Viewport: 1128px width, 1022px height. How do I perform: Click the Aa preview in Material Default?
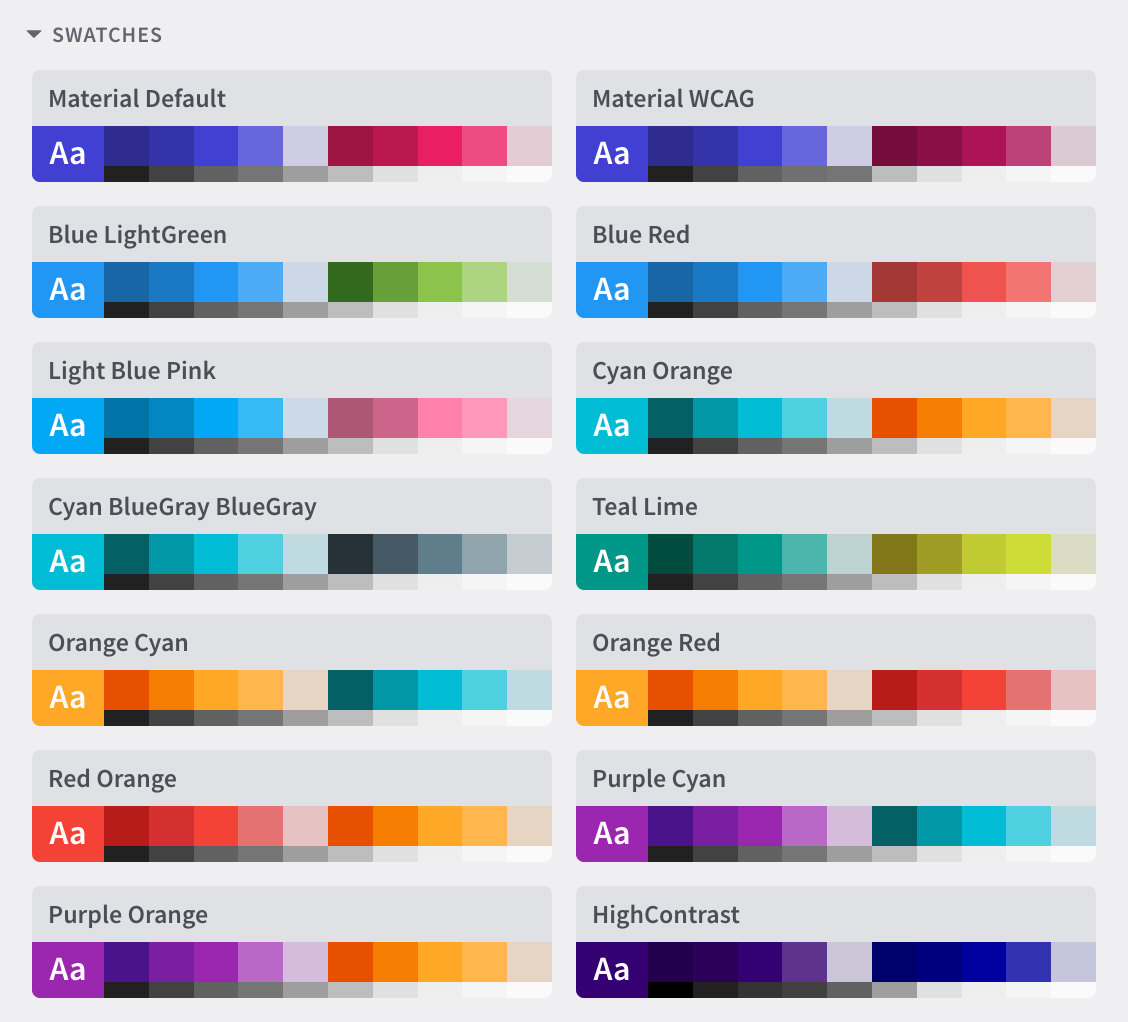(x=68, y=153)
